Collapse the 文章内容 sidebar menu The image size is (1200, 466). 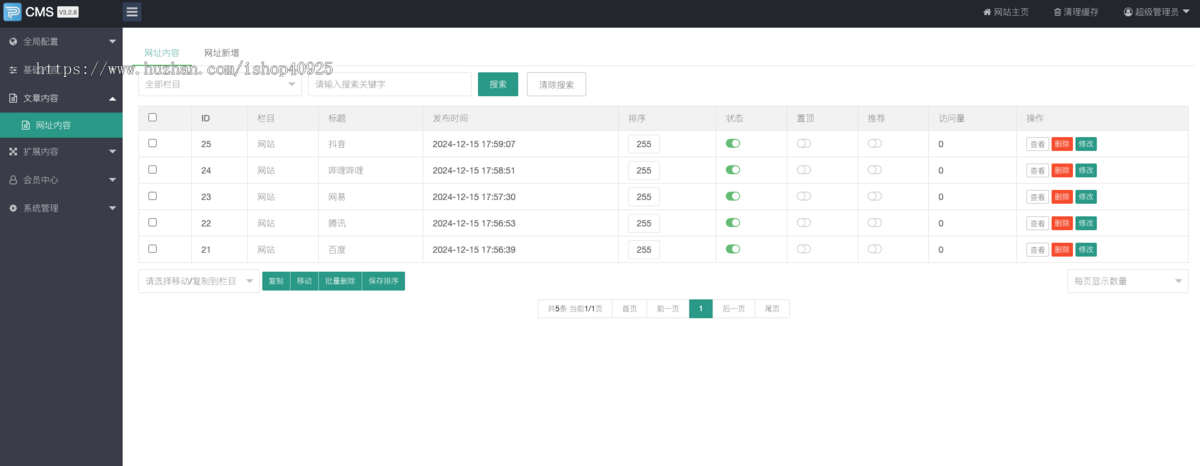click(61, 98)
